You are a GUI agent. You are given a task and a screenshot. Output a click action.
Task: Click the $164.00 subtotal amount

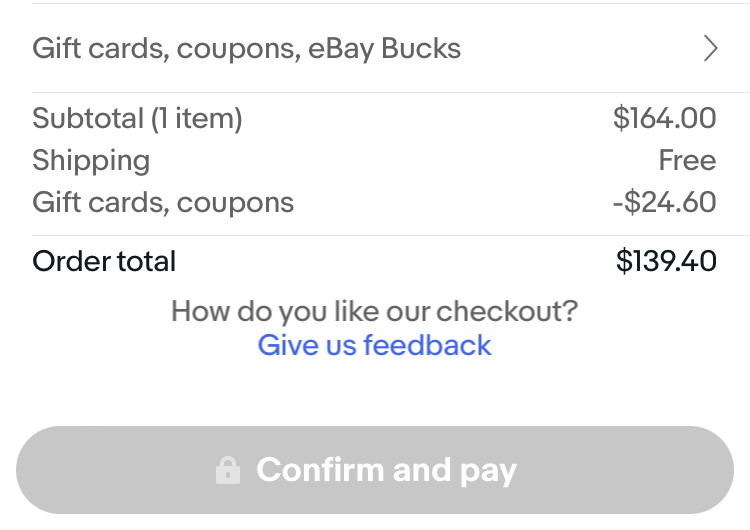[664, 118]
